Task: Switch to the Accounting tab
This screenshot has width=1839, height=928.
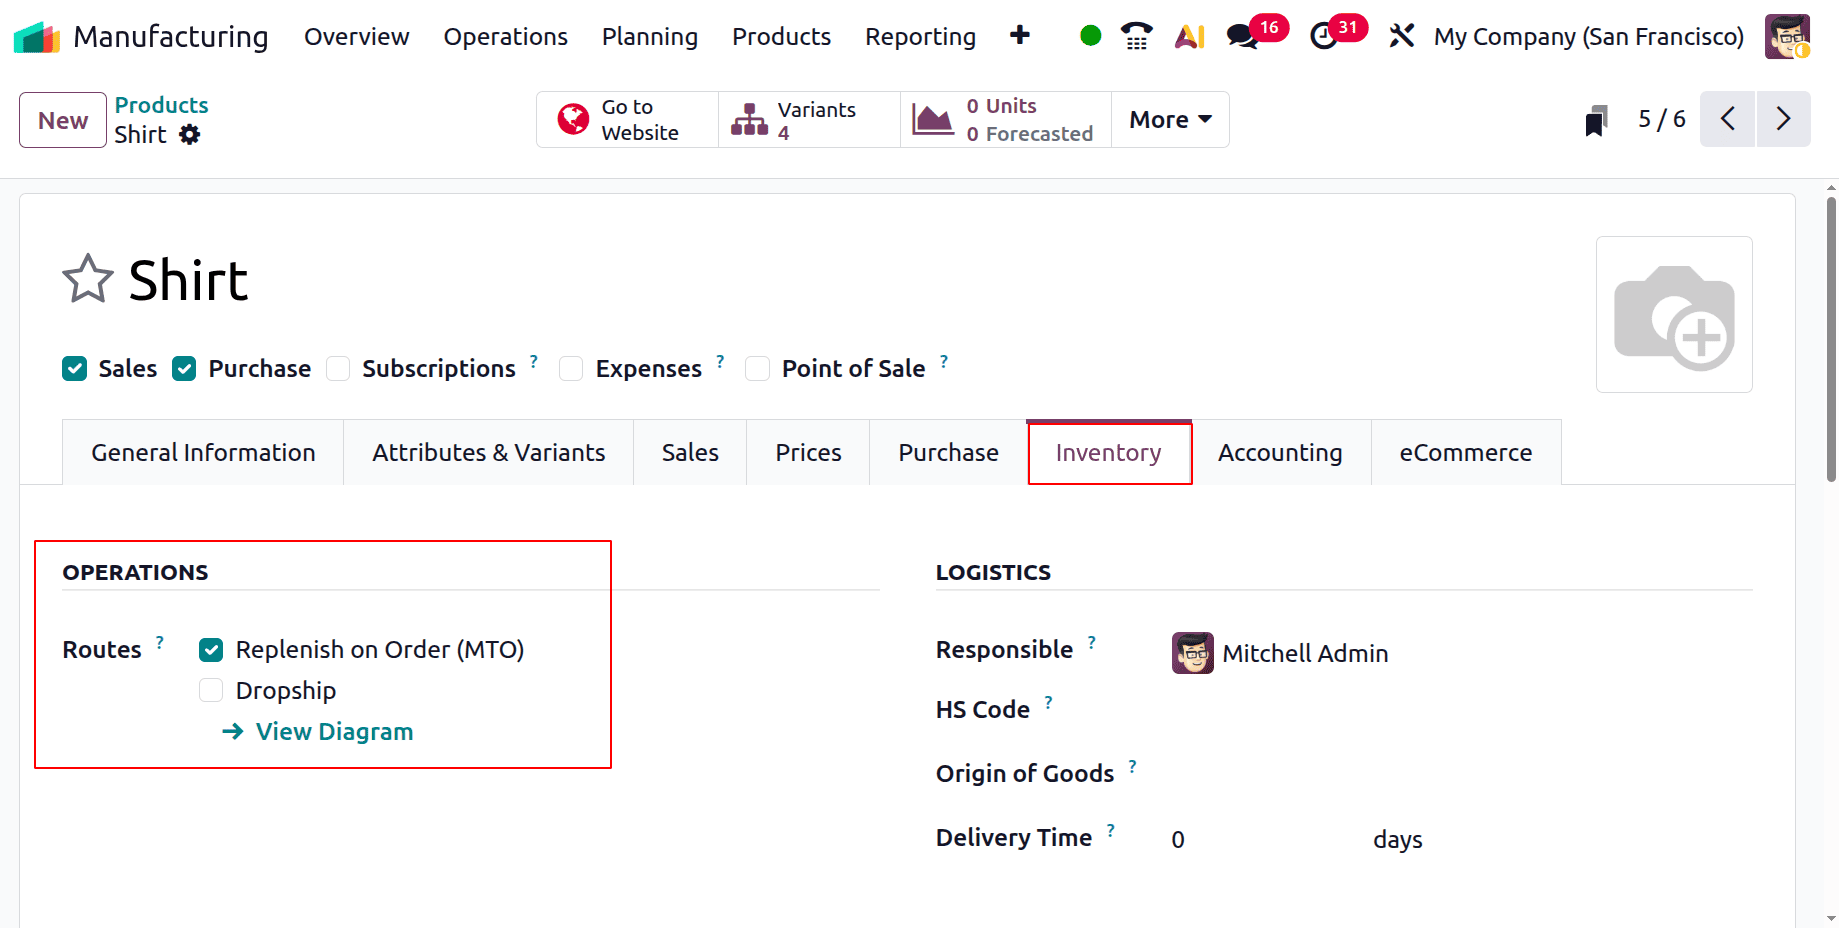Action: pos(1280,453)
